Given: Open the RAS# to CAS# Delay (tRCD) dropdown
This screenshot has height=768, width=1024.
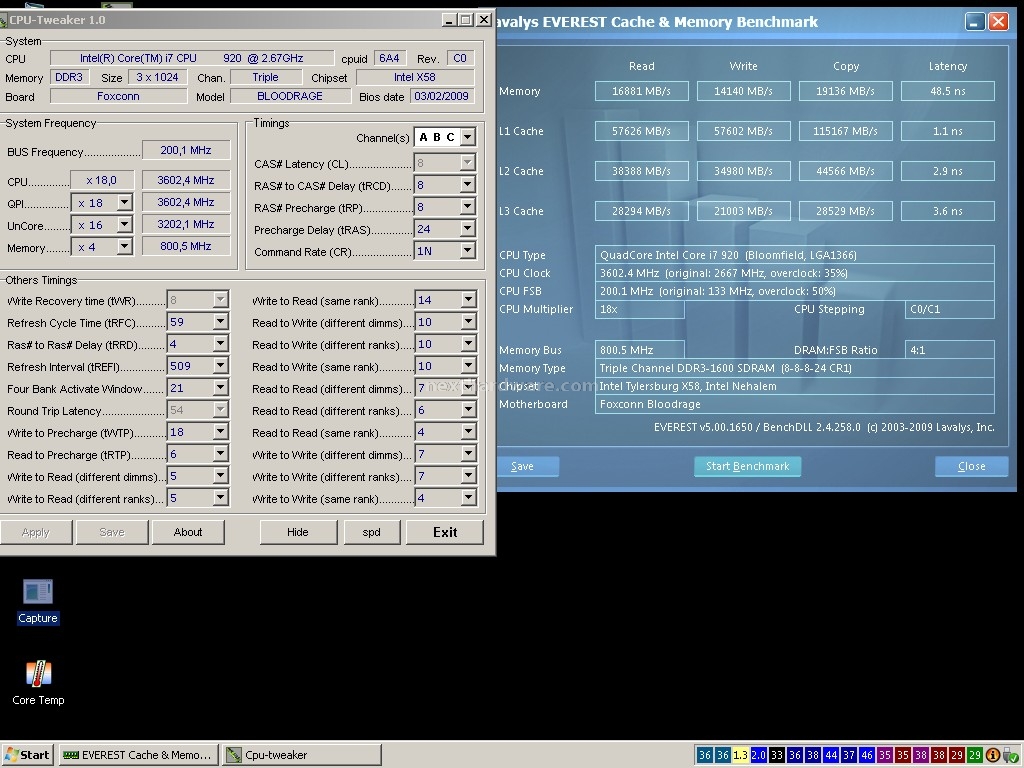Looking at the screenshot, I should (468, 185).
